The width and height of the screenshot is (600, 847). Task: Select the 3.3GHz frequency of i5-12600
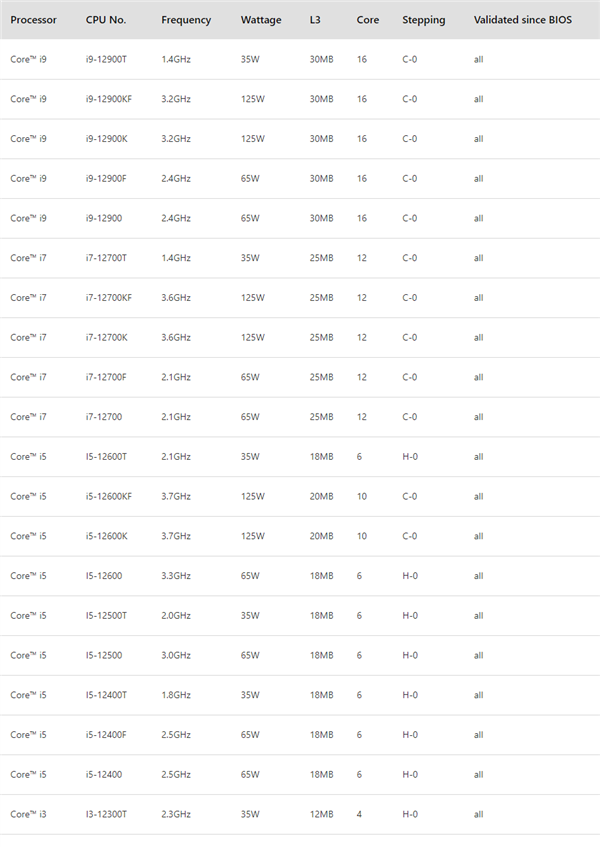[x=175, y=575]
